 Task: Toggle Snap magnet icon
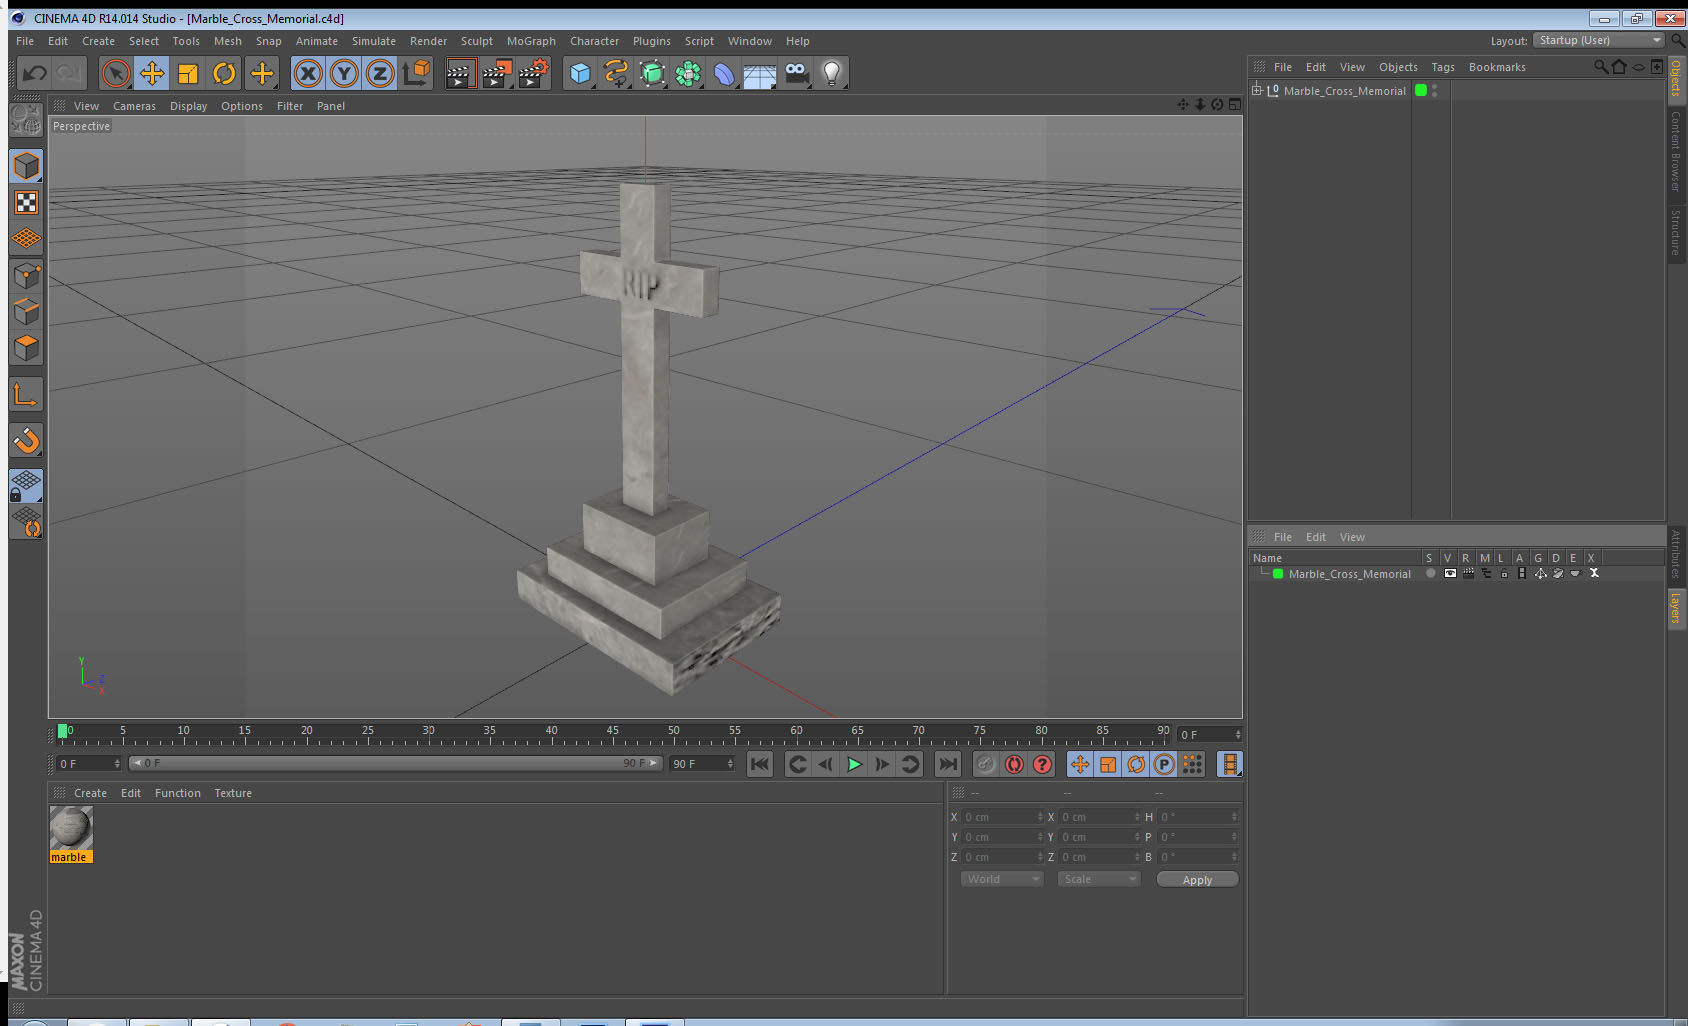[x=26, y=440]
